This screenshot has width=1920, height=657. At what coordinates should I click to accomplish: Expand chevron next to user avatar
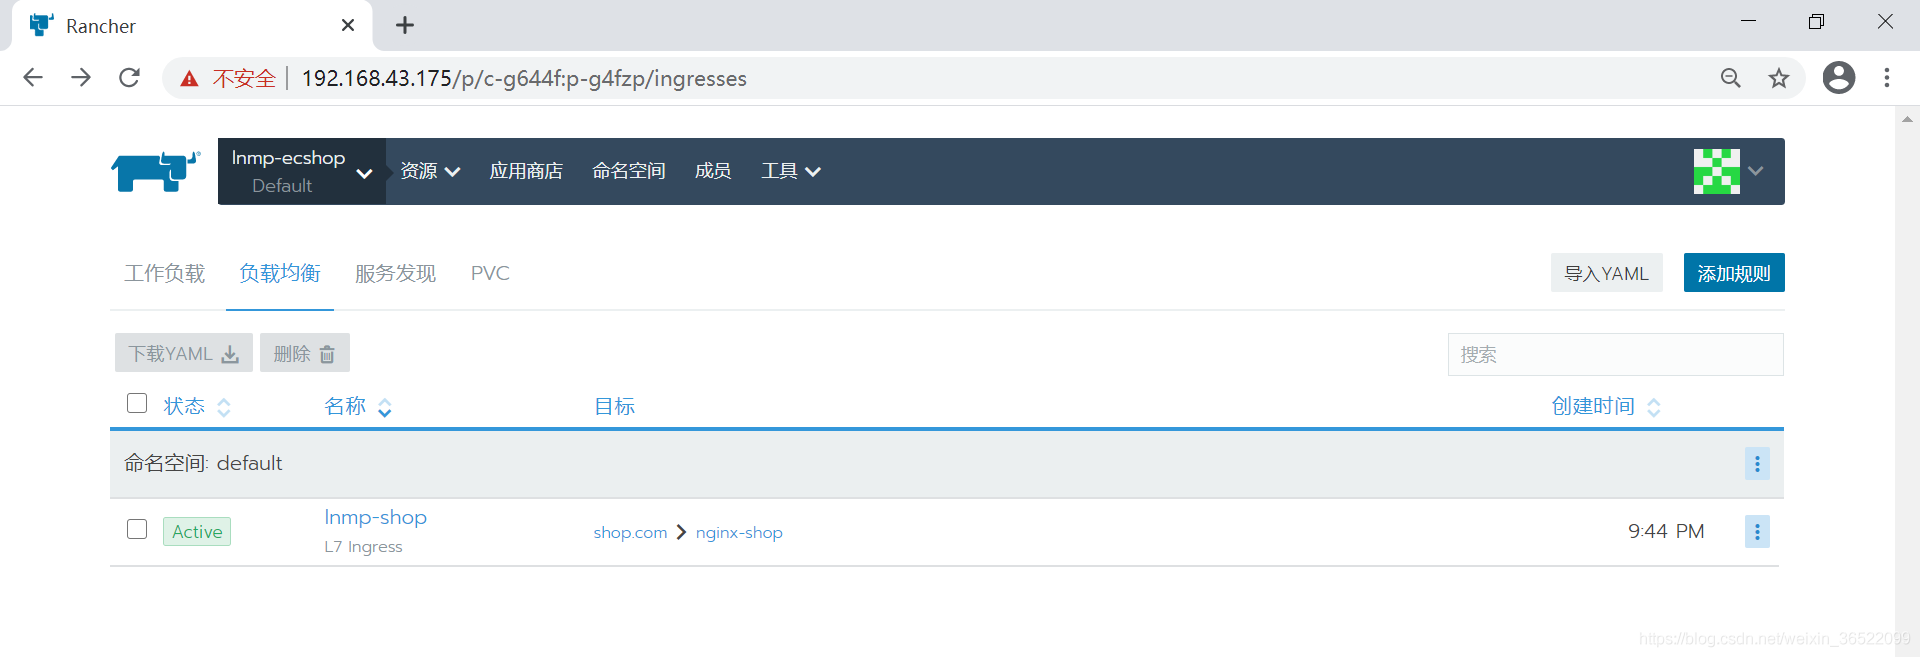[x=1756, y=171]
